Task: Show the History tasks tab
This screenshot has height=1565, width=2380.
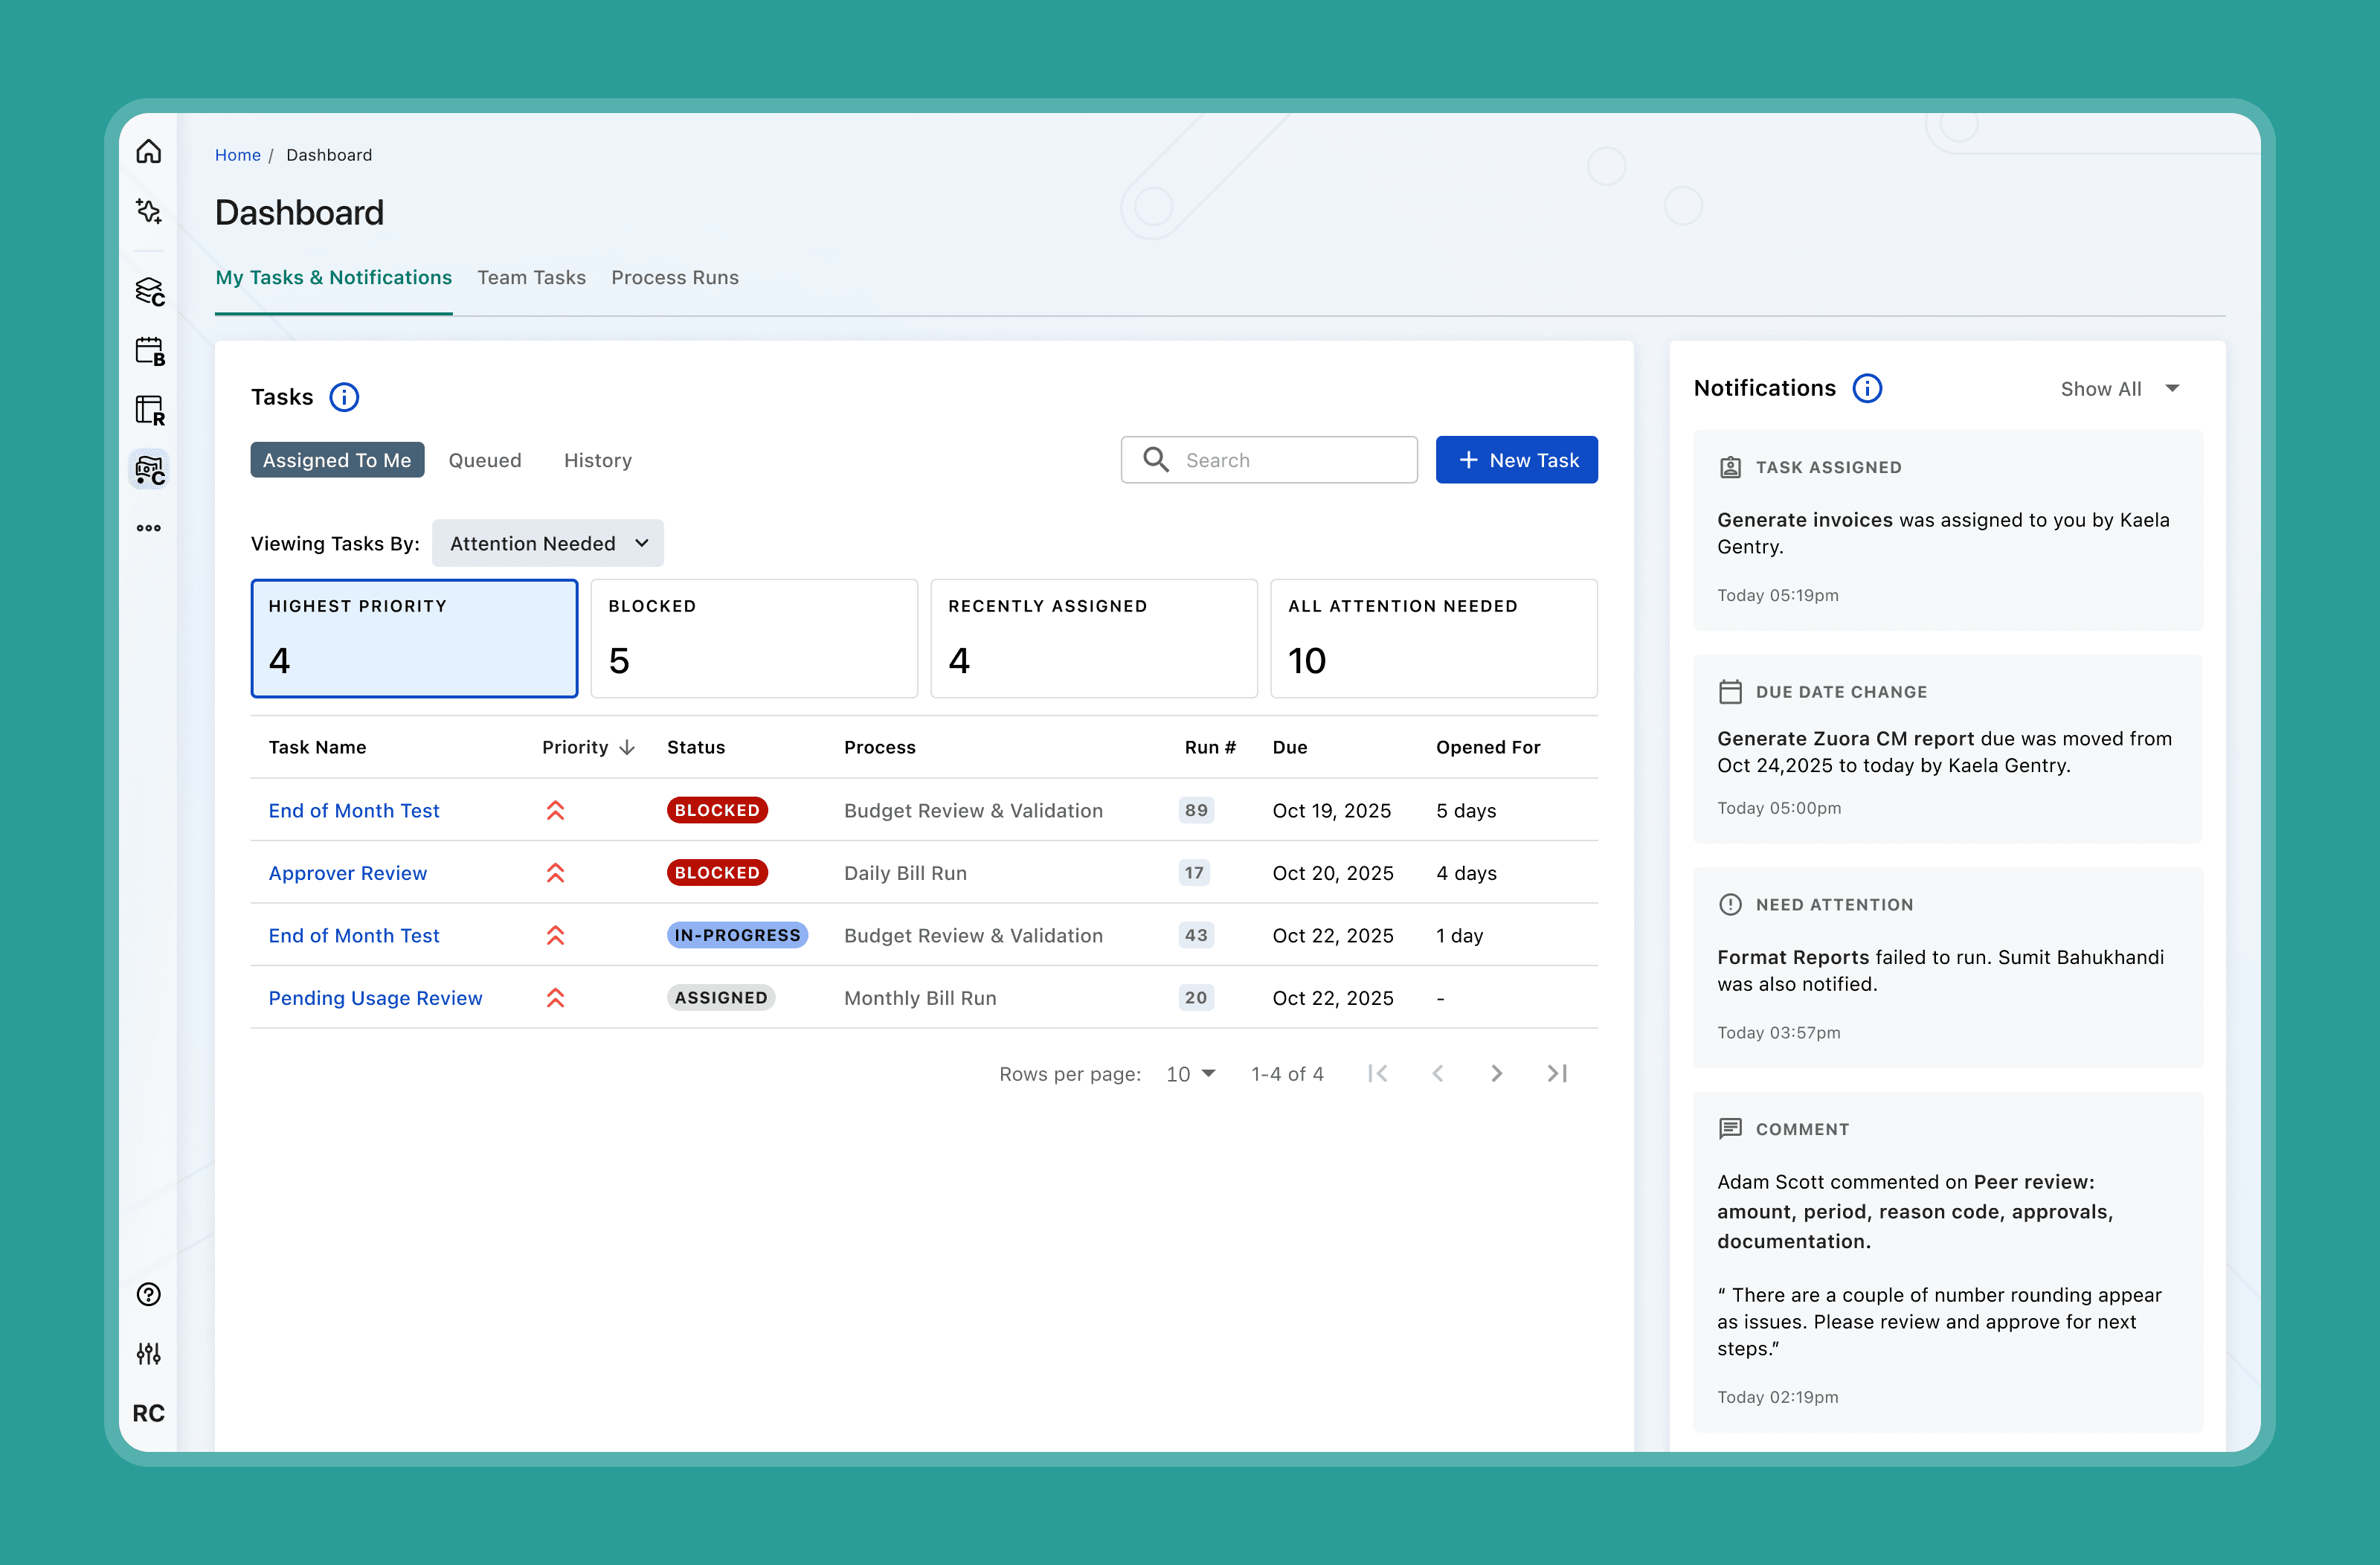Action: pos(598,460)
